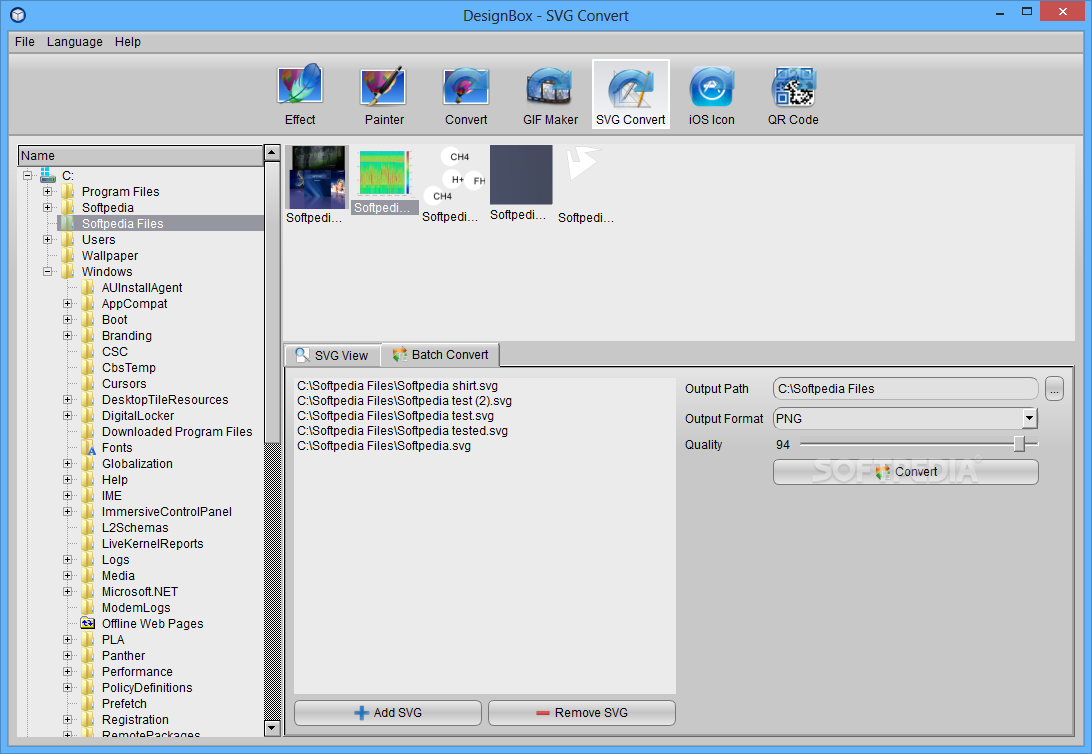This screenshot has height=754, width=1092.
Task: Expand the Softpedia folder
Action: coord(47,207)
